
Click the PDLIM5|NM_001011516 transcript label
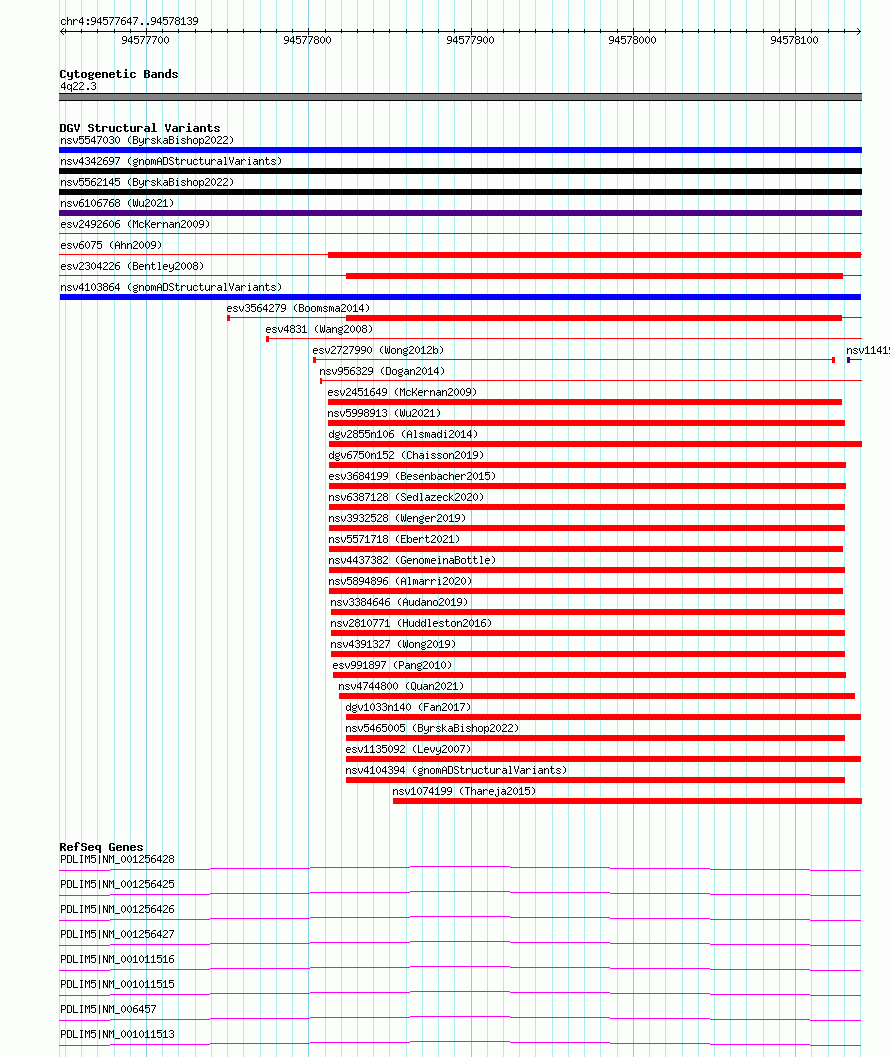click(117, 959)
